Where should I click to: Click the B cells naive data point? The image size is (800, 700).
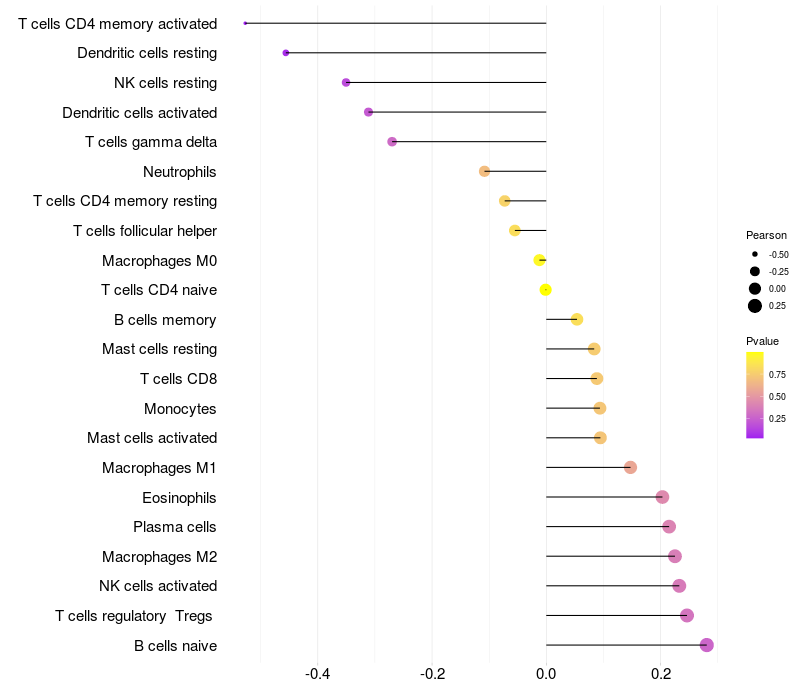pos(707,645)
